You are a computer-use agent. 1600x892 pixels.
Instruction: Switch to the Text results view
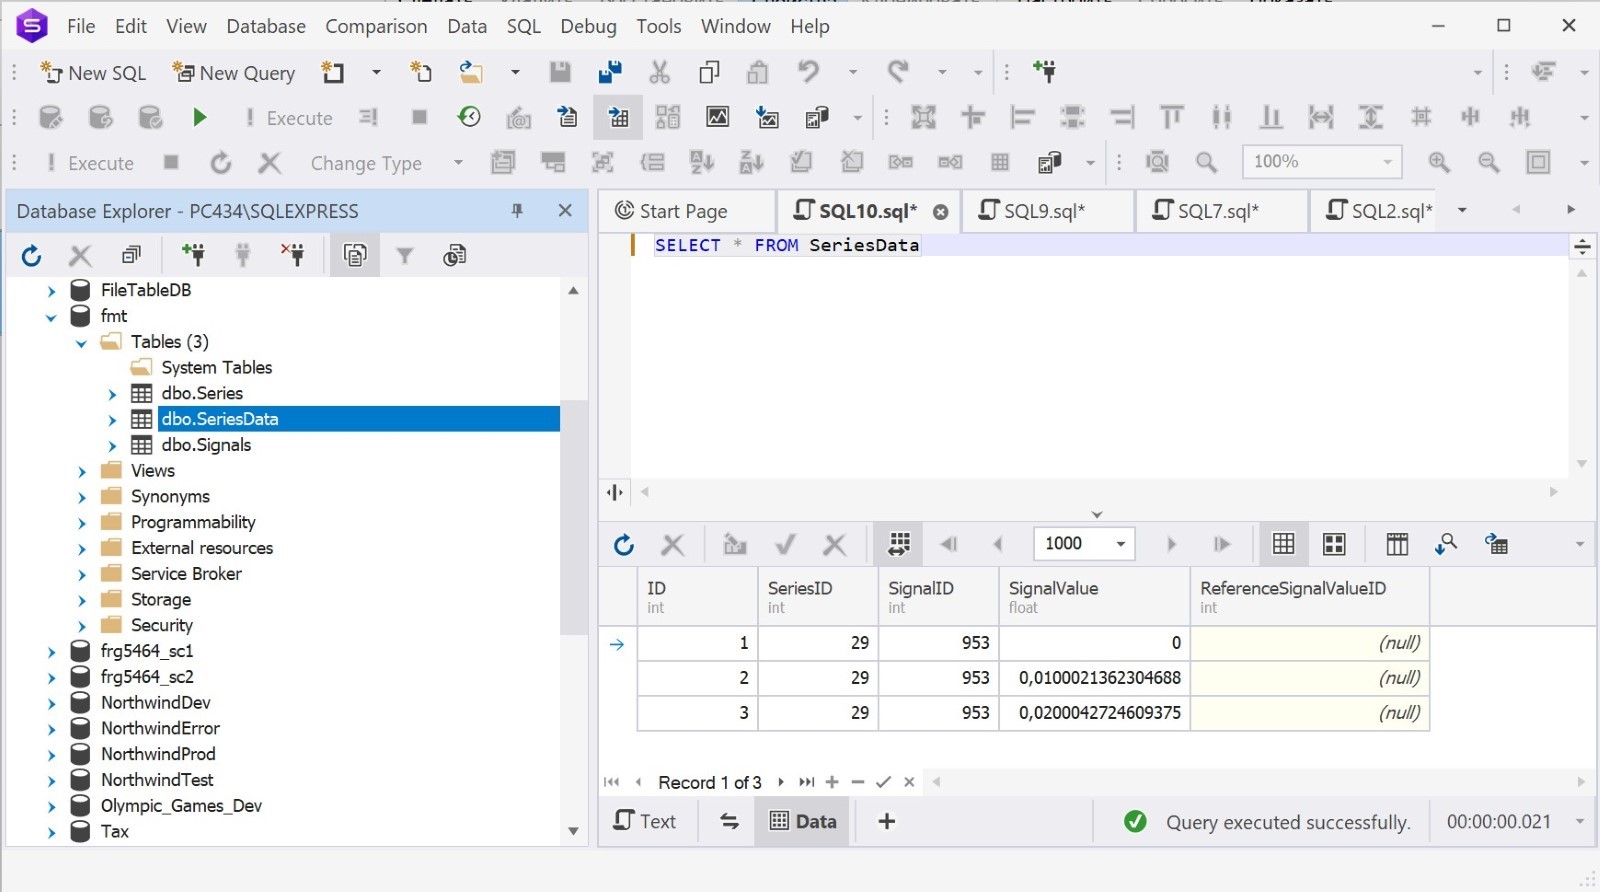coord(645,821)
